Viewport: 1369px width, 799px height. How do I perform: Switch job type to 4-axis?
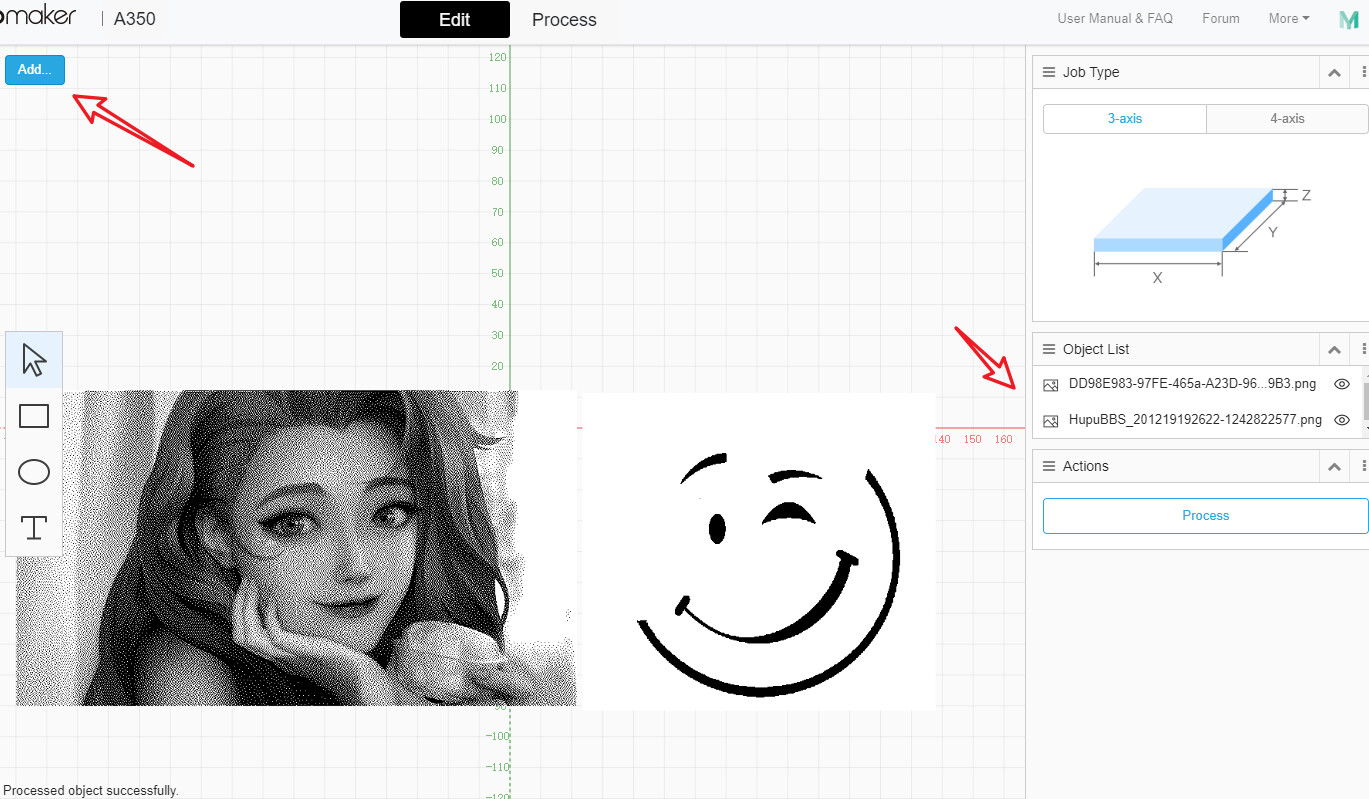pyautogui.click(x=1287, y=118)
